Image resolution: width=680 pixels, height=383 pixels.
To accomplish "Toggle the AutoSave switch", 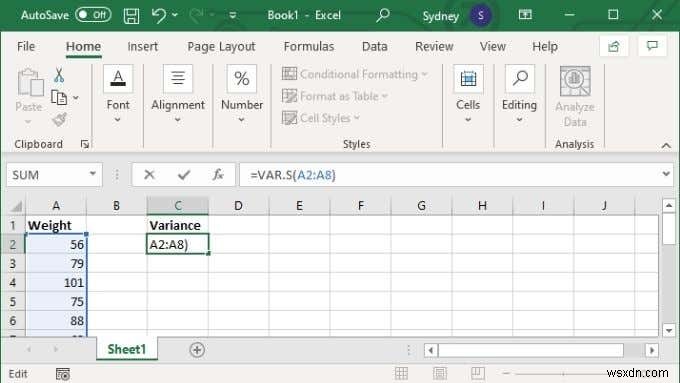I will coord(93,15).
